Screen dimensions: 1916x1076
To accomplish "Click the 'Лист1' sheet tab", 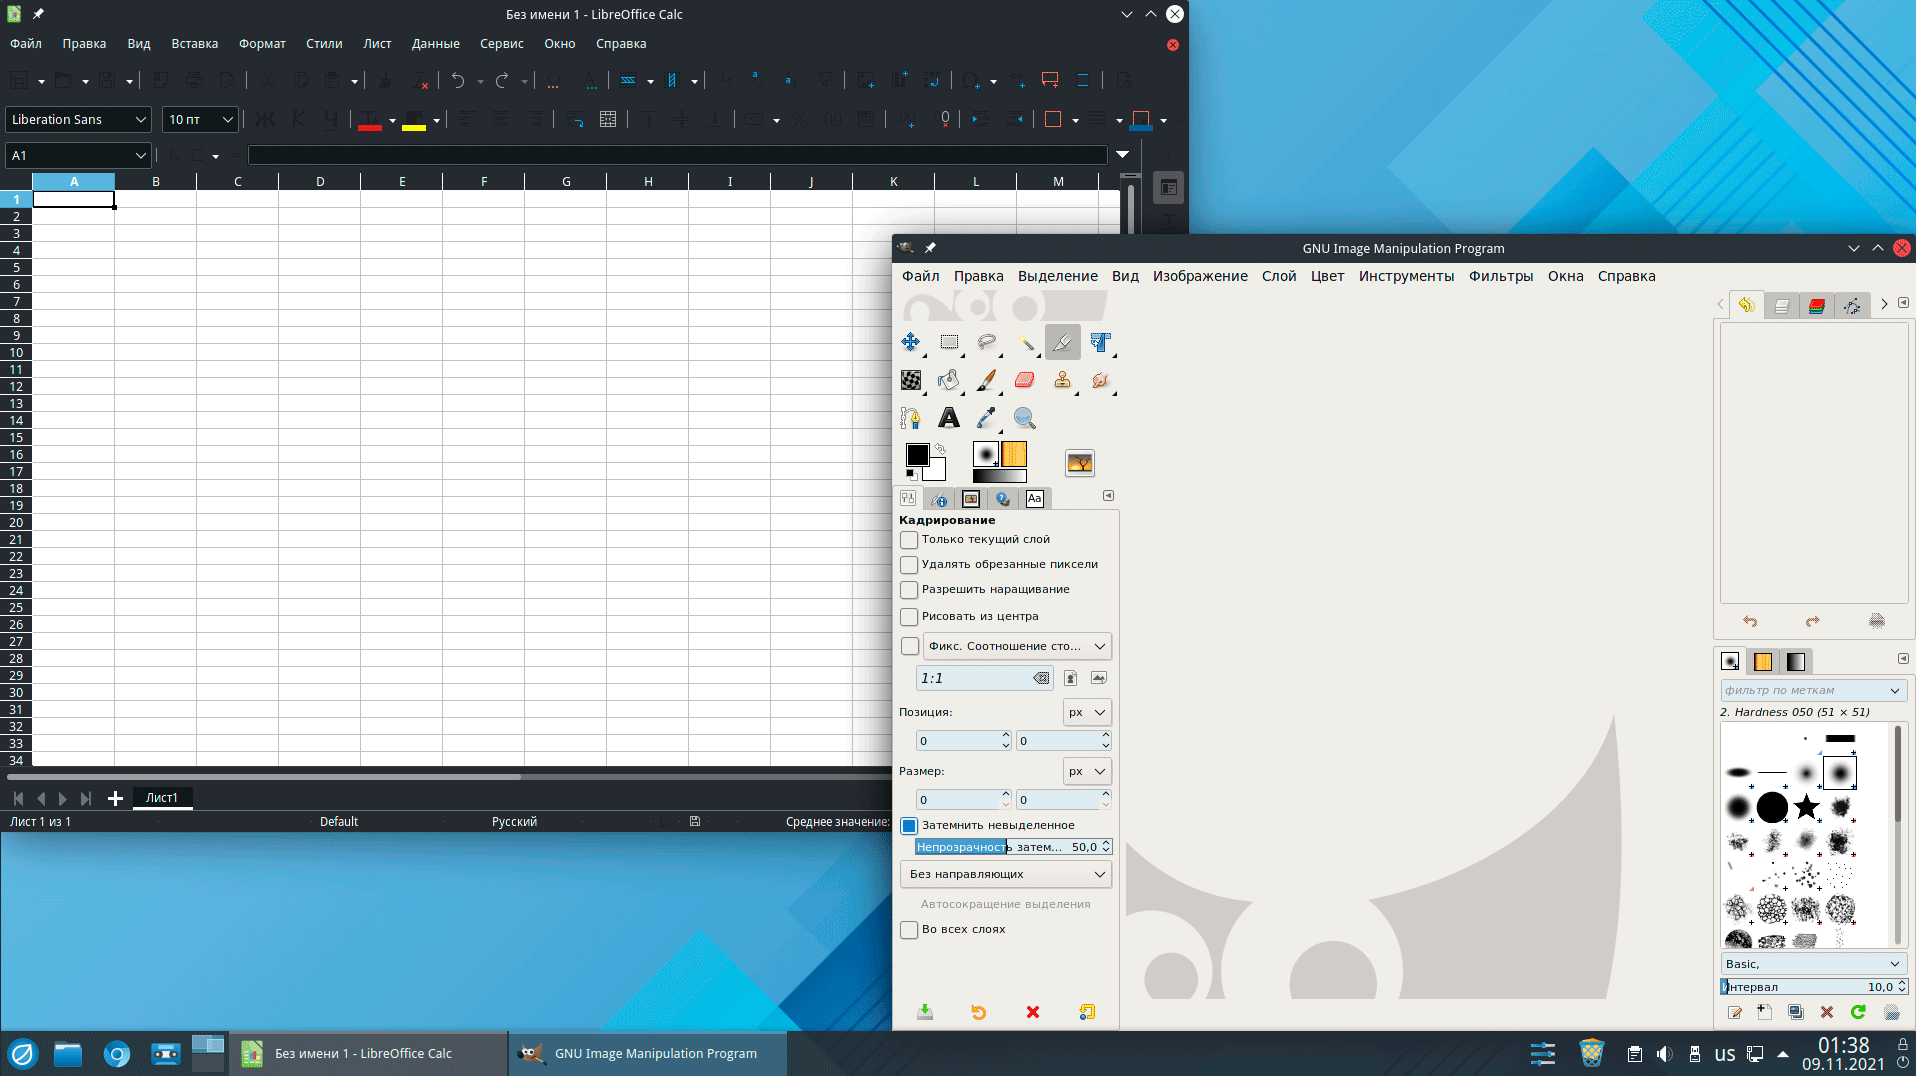I will click(x=162, y=798).
